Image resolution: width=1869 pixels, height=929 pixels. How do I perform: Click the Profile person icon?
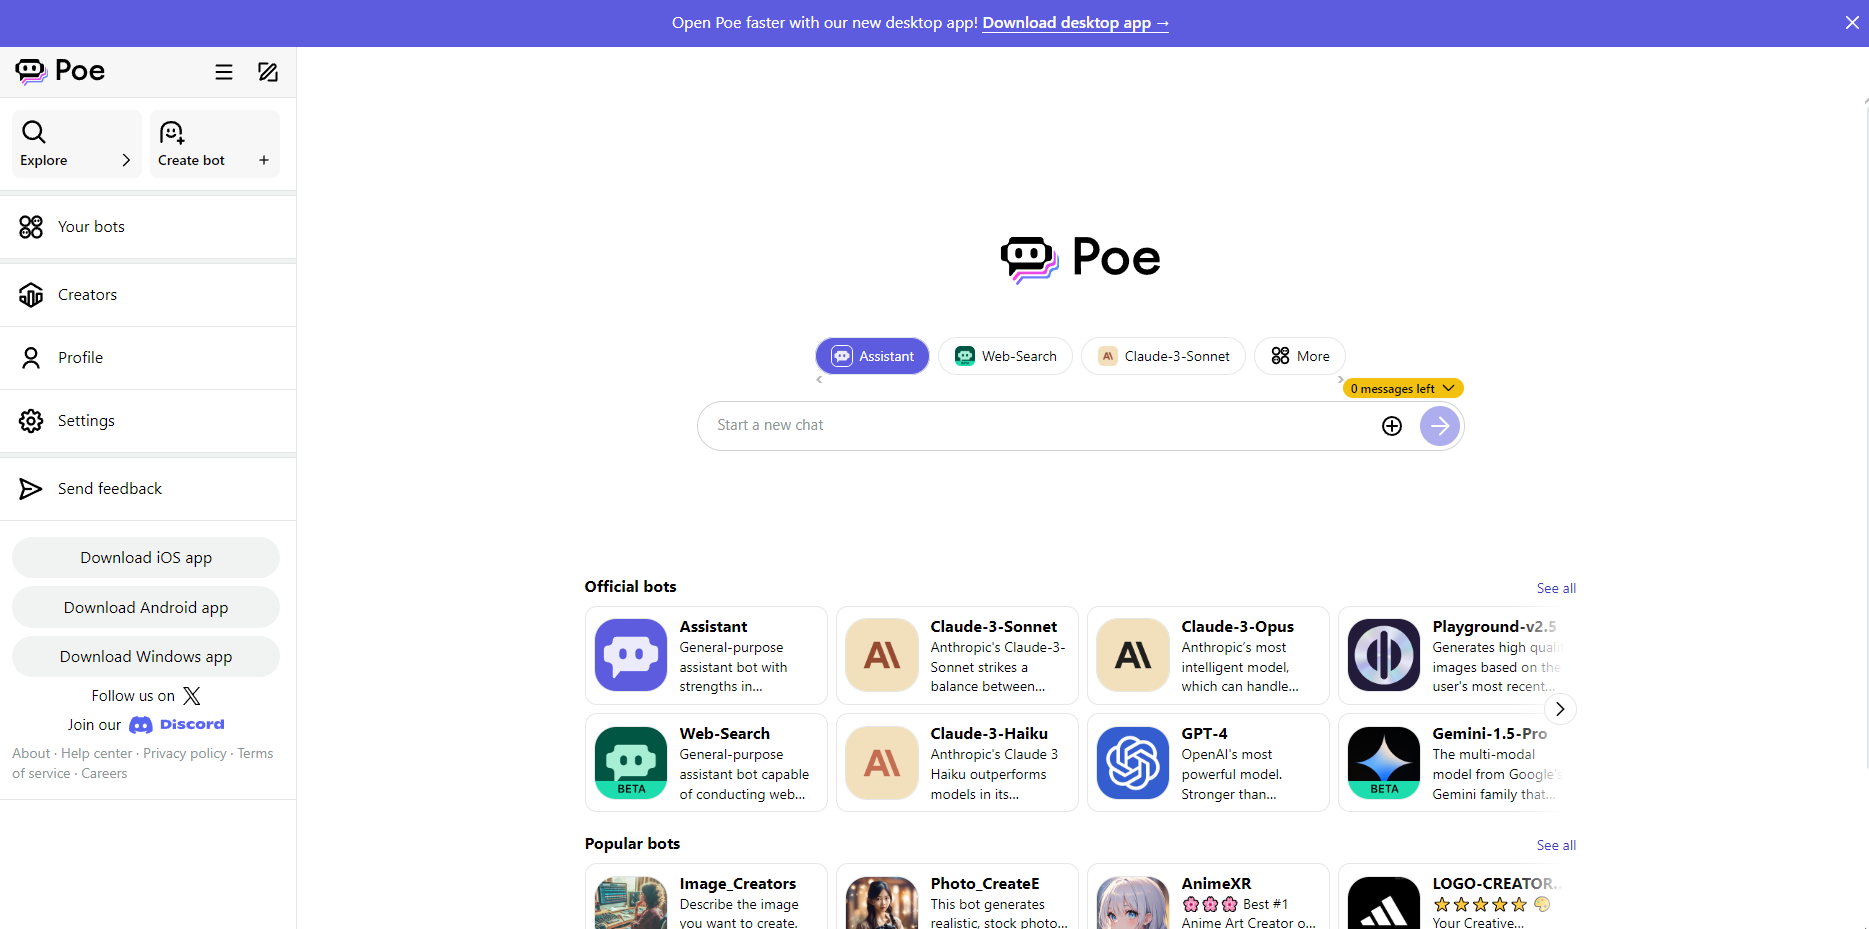[x=31, y=358]
